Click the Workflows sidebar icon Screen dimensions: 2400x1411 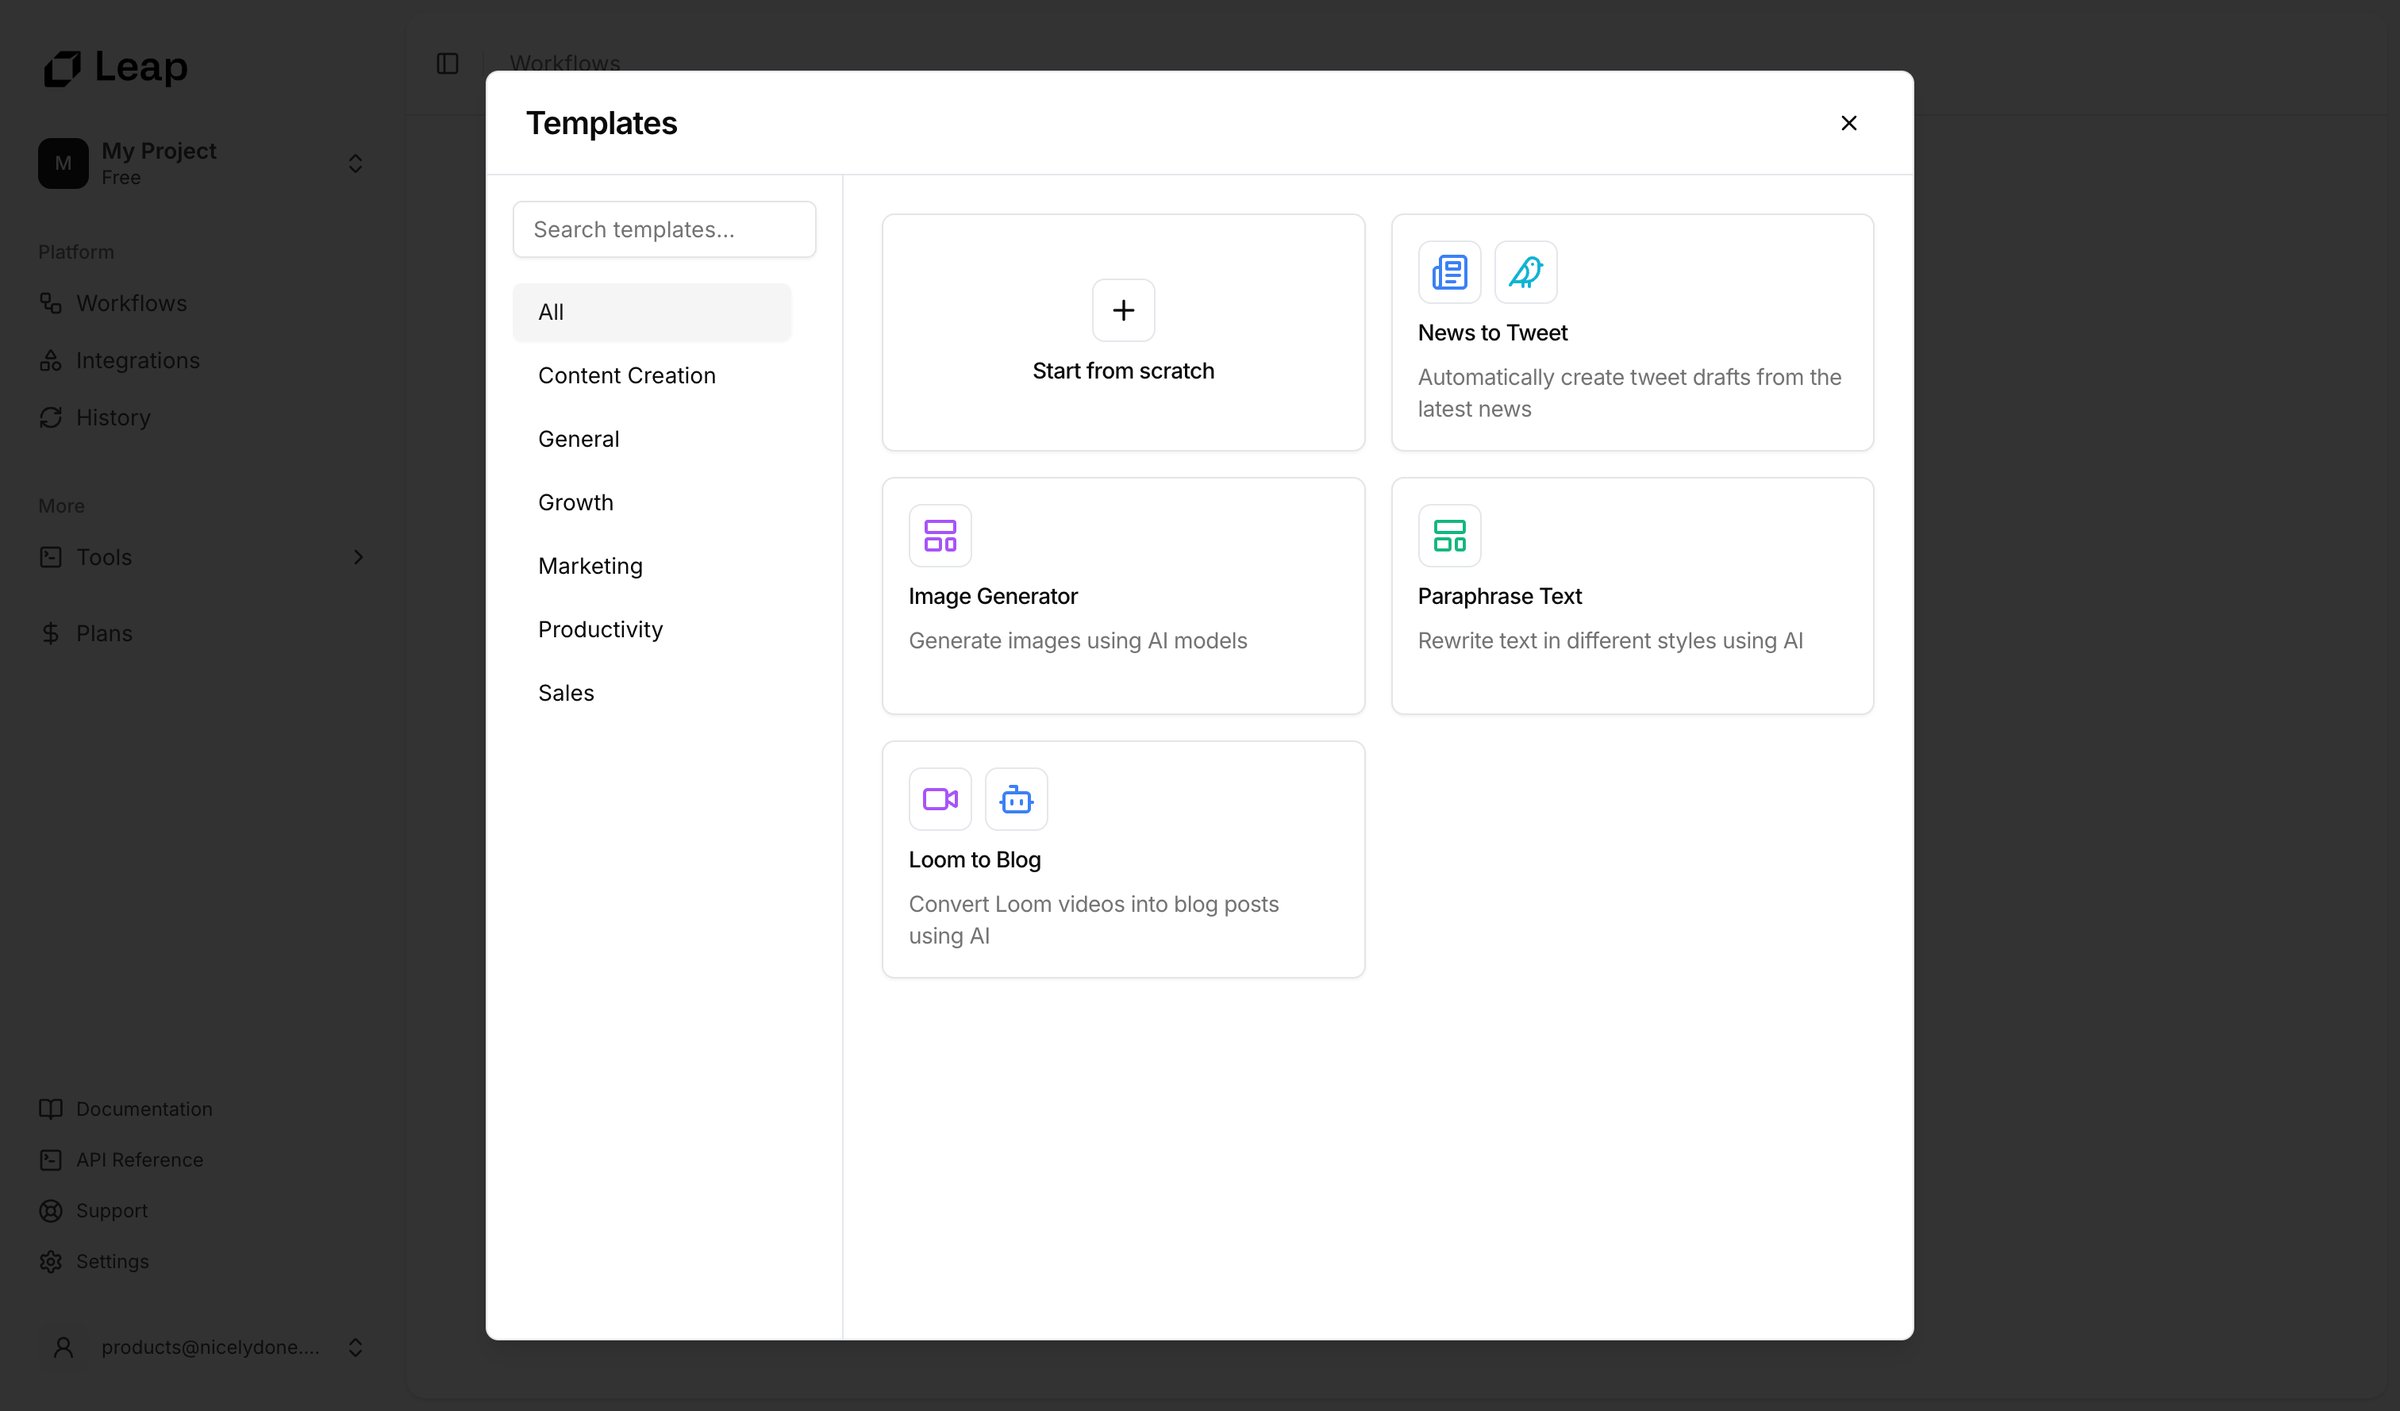click(50, 302)
